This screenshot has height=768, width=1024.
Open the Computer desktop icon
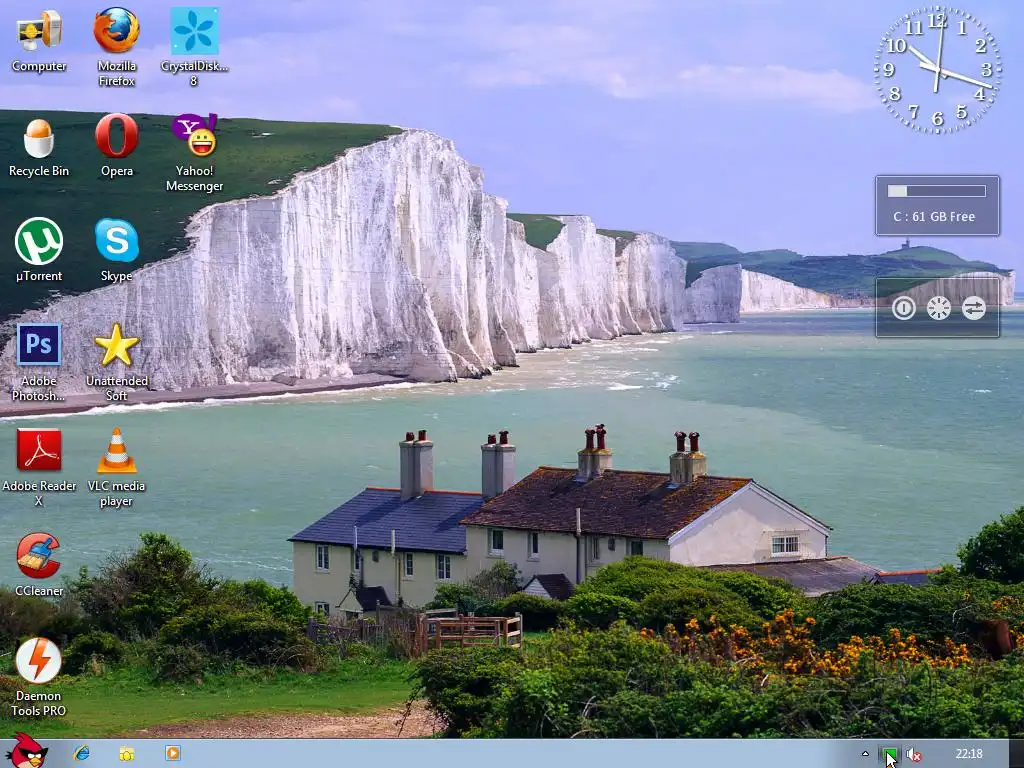click(39, 40)
